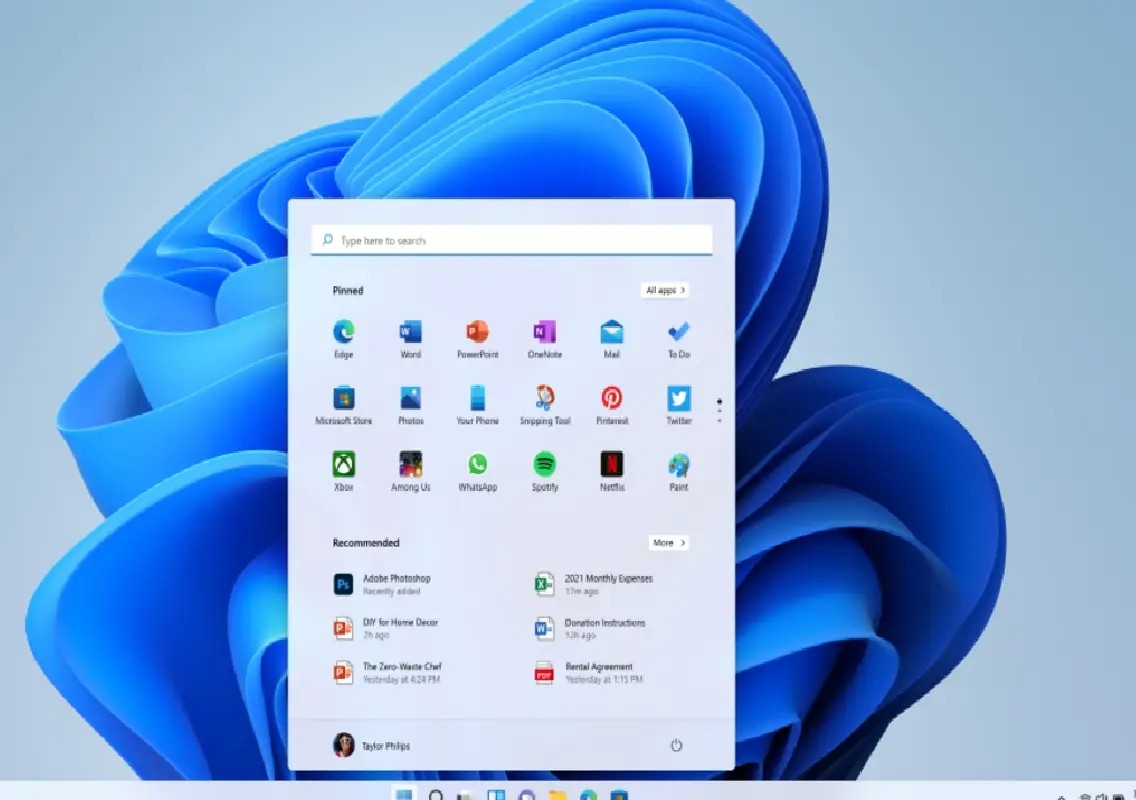Open The Zero-Waste Chef presentation

click(x=388, y=672)
